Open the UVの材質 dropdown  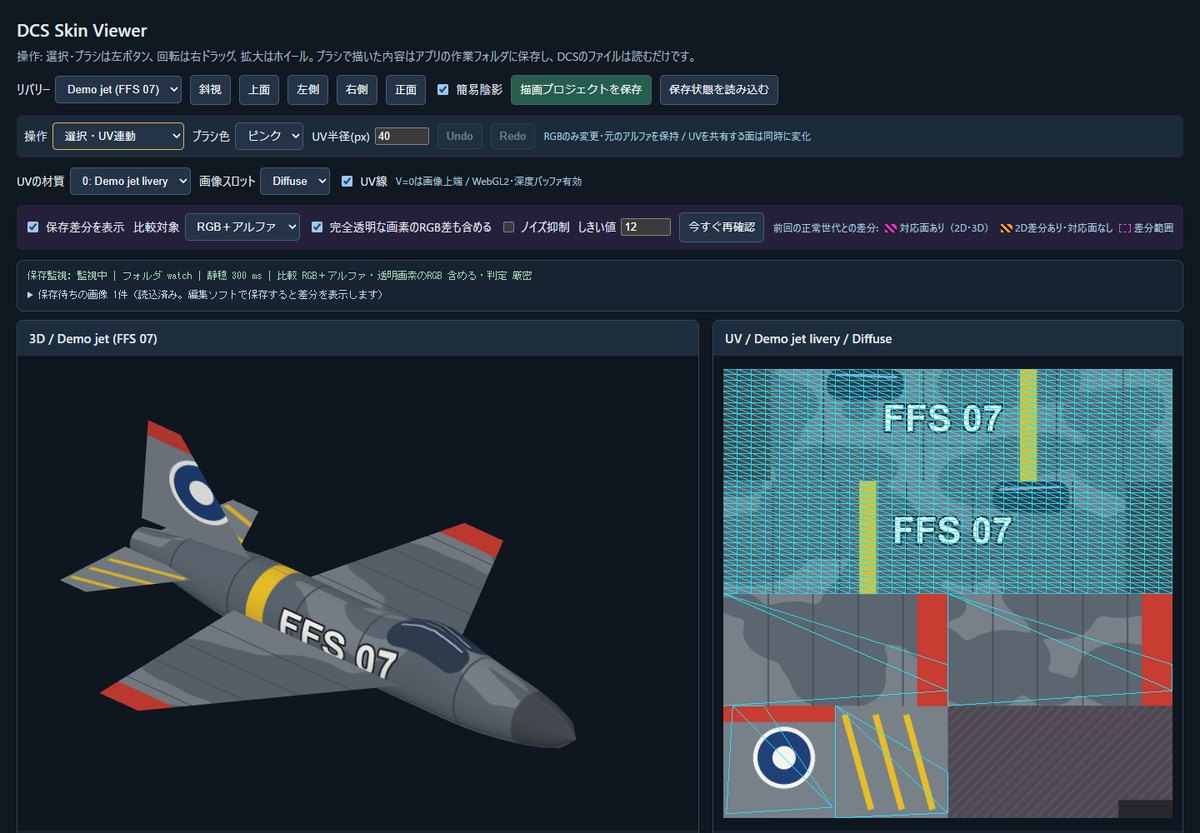pos(130,181)
